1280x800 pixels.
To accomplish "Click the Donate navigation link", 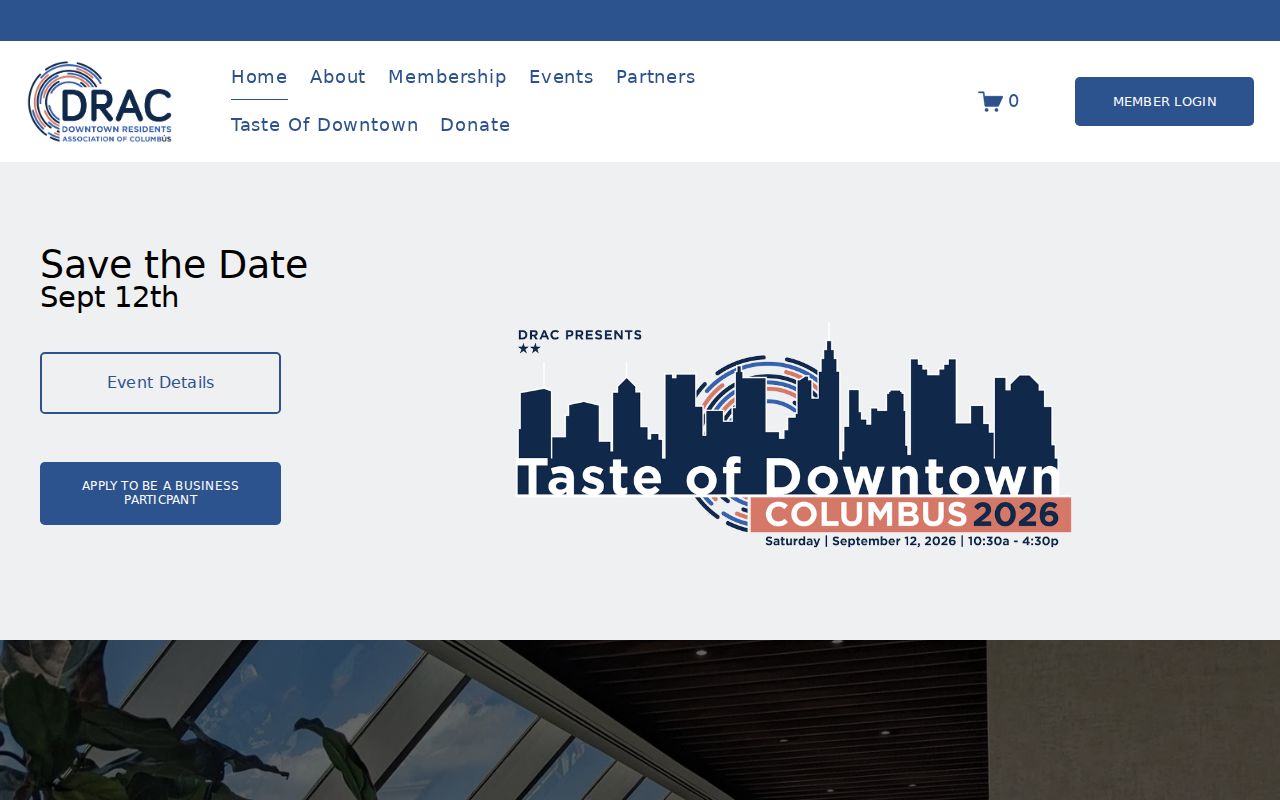I will [x=475, y=125].
